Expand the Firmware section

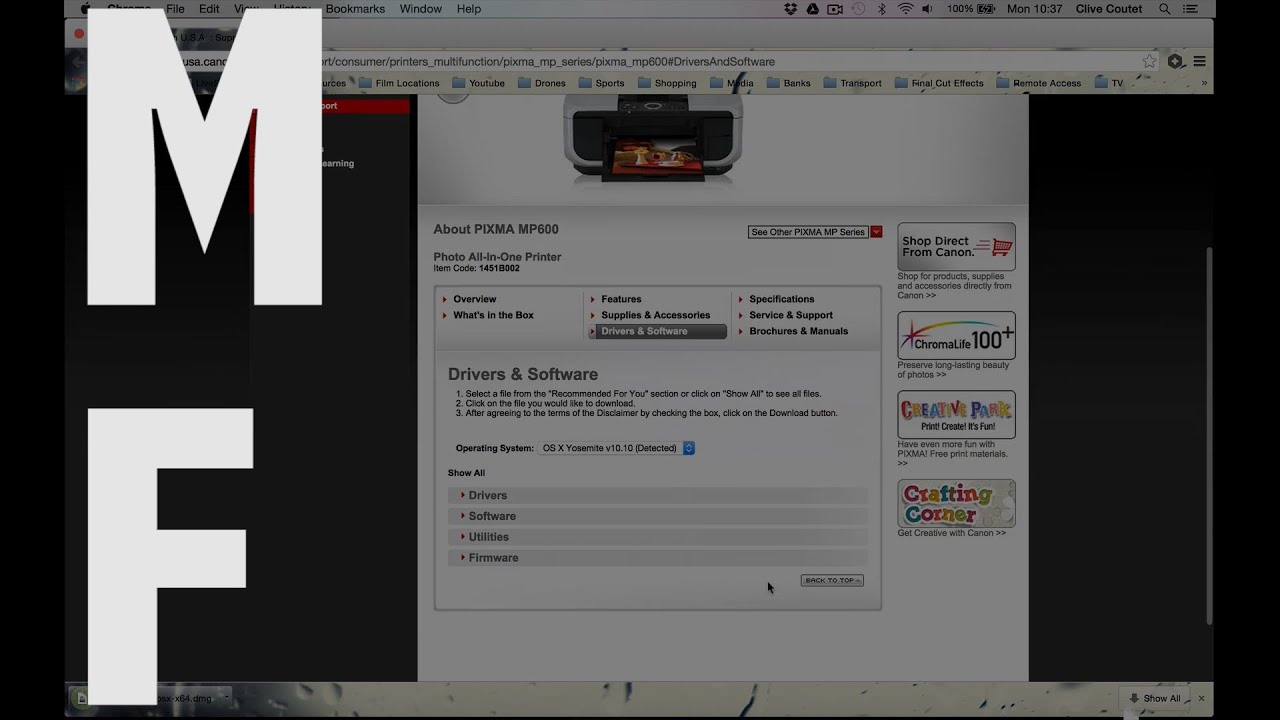(658, 558)
